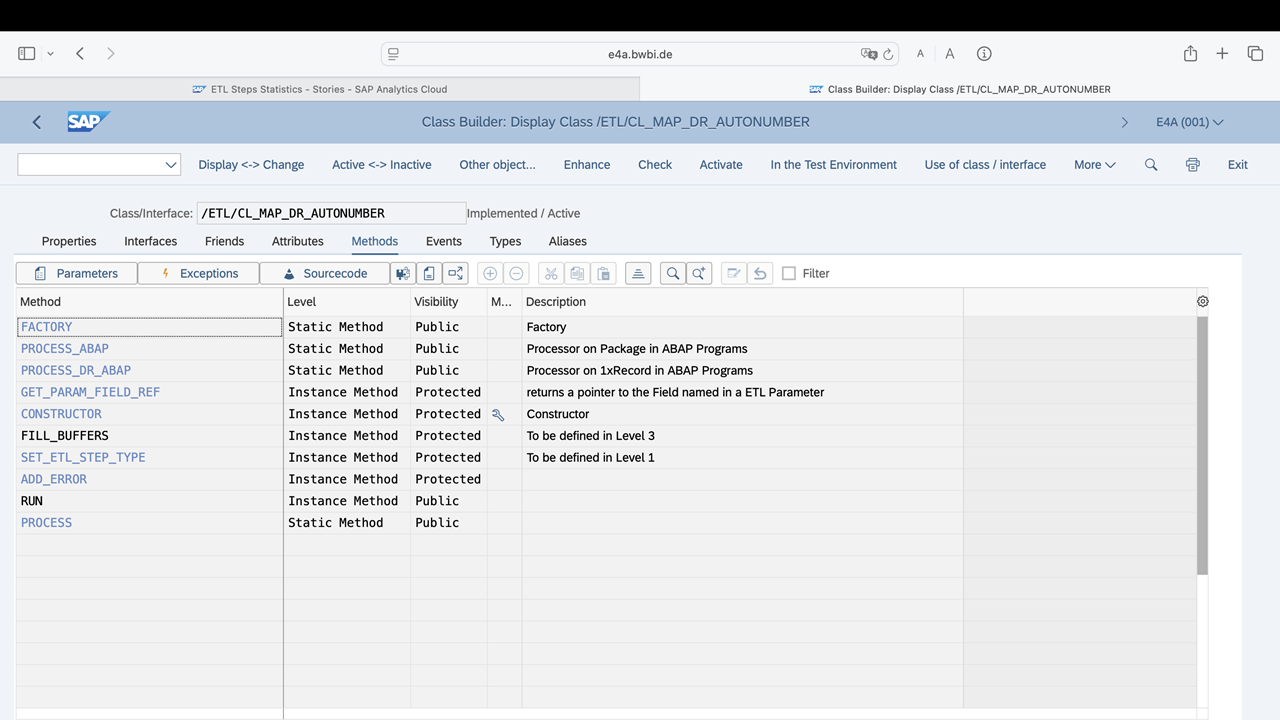Switch to the Attributes tab

click(297, 241)
